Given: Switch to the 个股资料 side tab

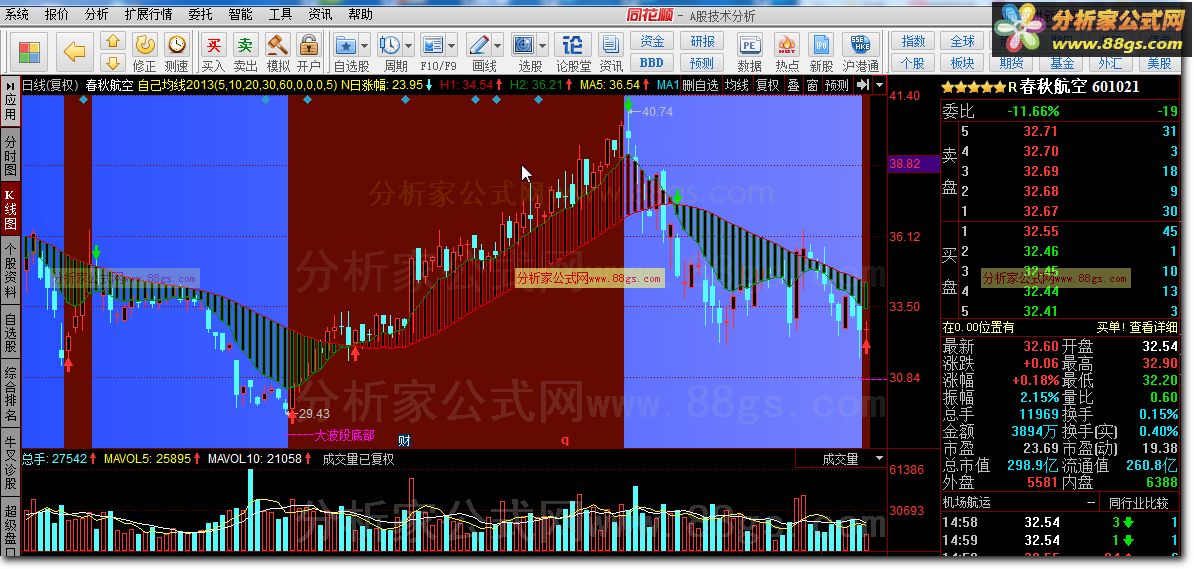Looking at the screenshot, I should pos(10,271).
